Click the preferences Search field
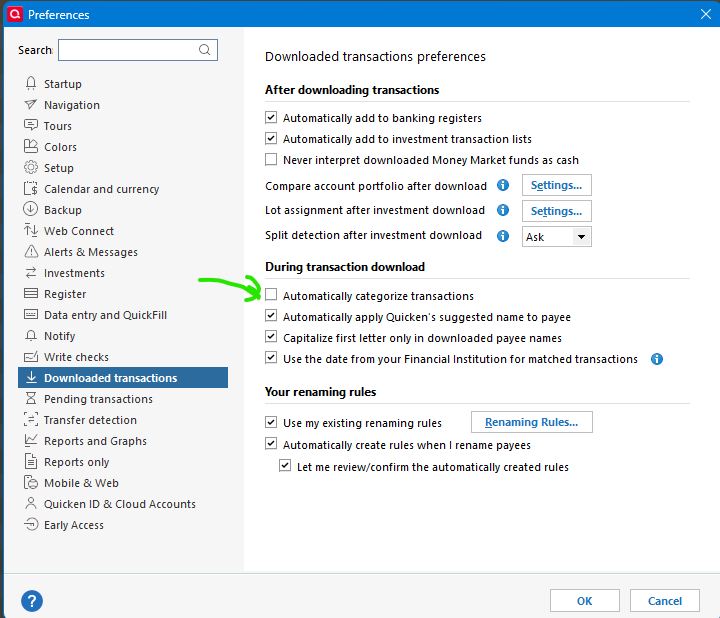720x618 pixels. pos(138,50)
